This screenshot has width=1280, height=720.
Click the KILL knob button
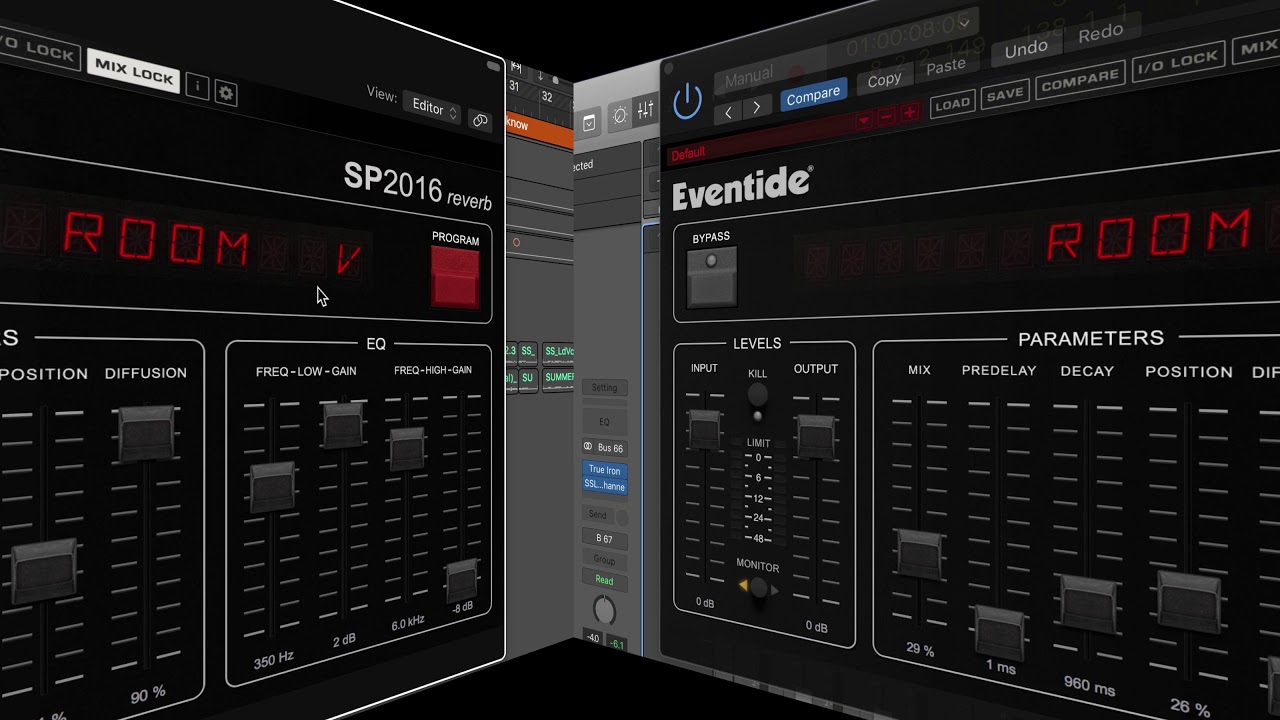(758, 394)
